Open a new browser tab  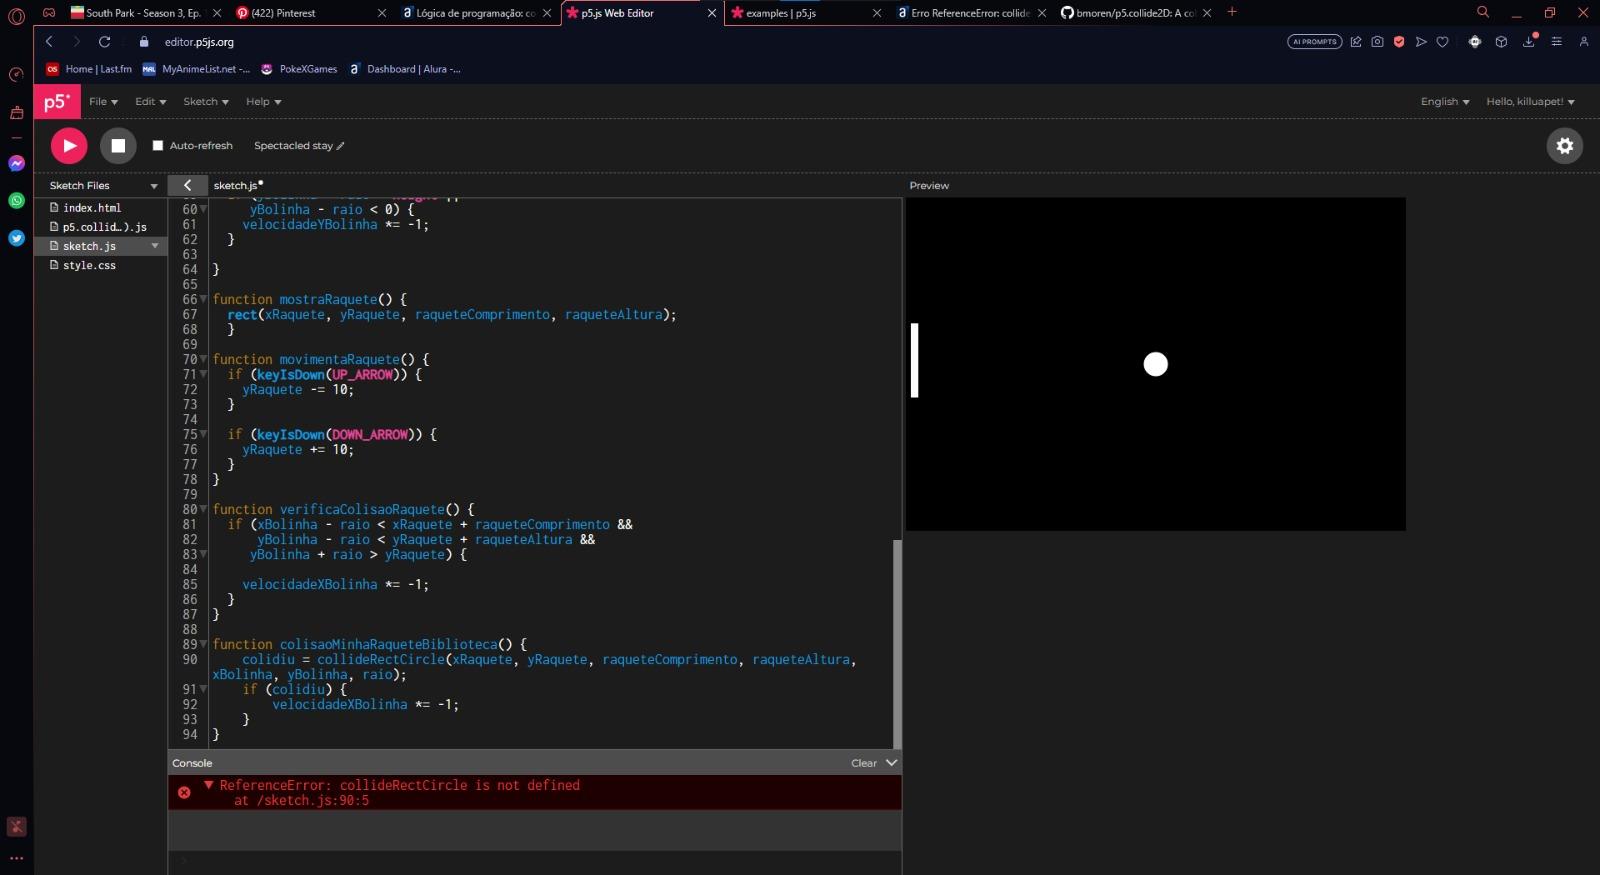(x=1232, y=12)
